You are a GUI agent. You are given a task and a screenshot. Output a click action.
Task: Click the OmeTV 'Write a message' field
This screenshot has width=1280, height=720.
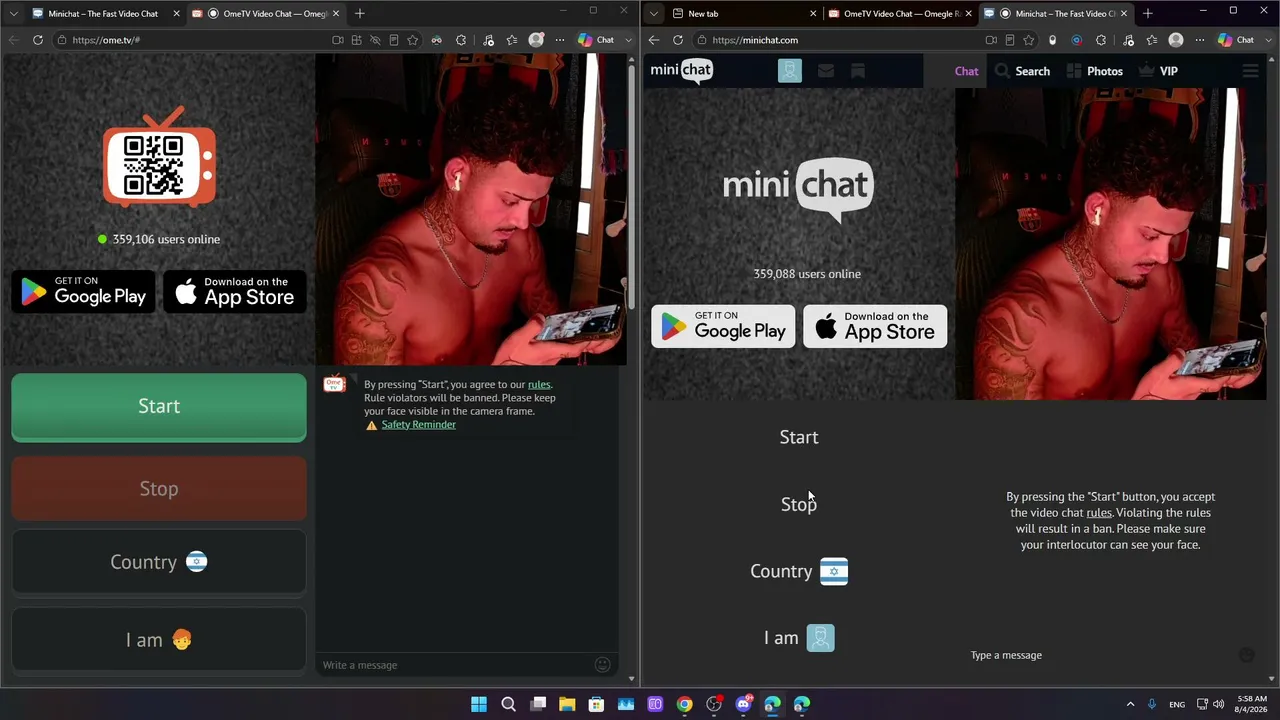[456, 665]
